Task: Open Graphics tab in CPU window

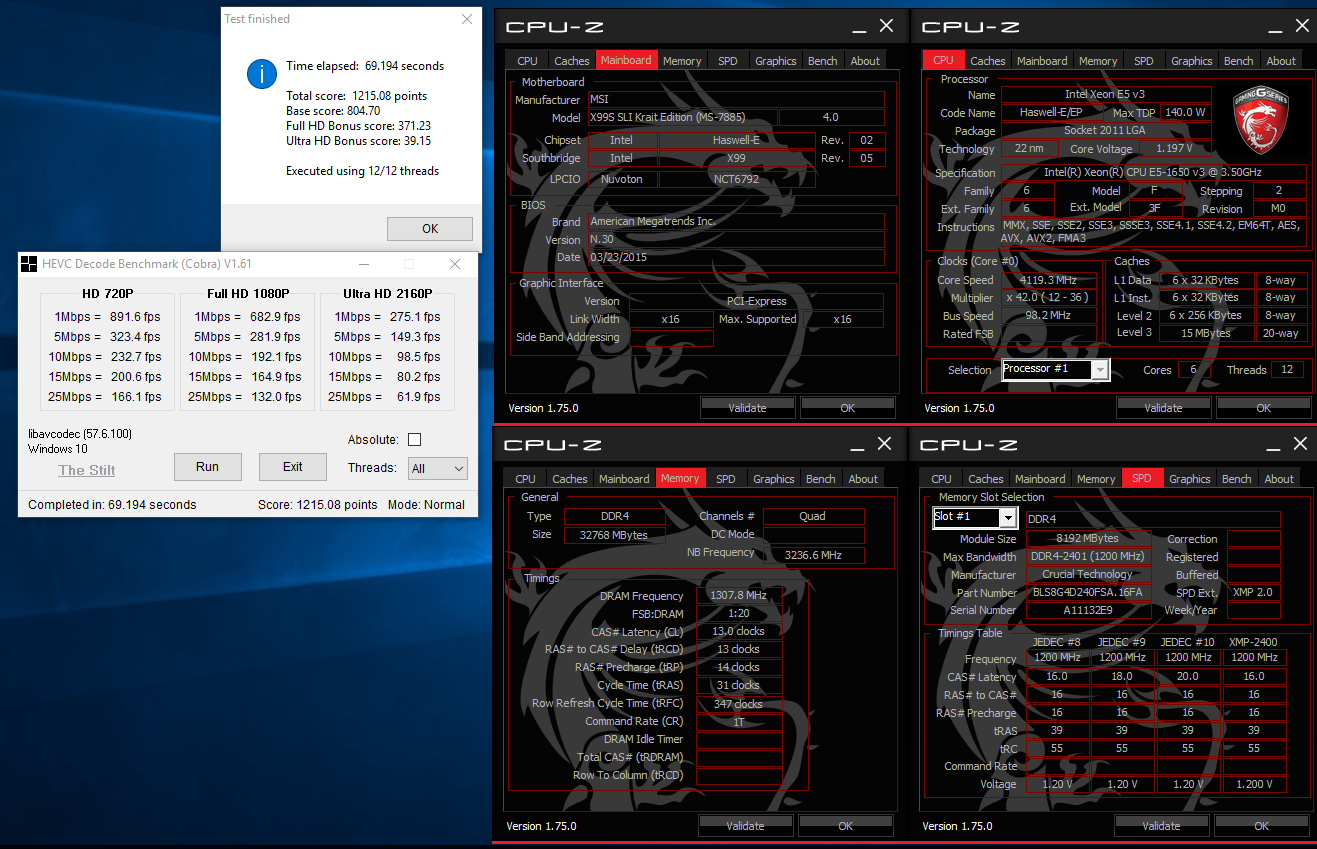Action: coord(1192,61)
